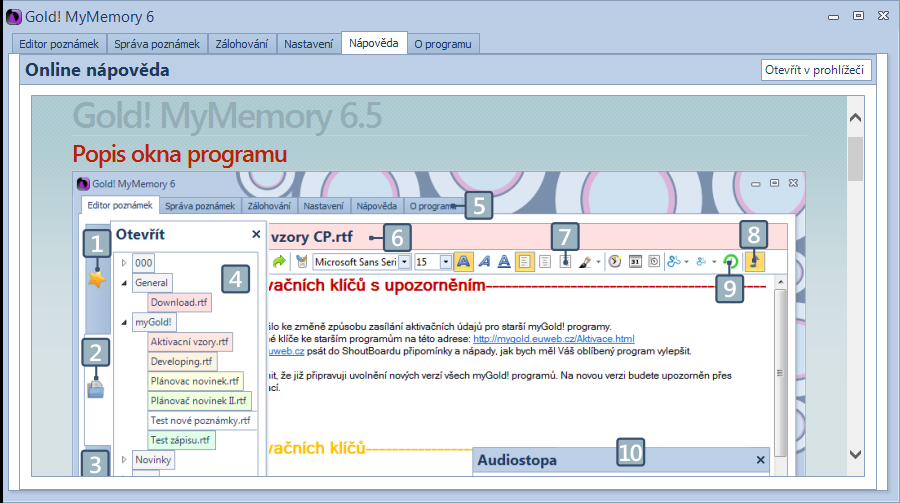Open the font name dropdown arrow
The height and width of the screenshot is (503, 900).
tap(405, 262)
